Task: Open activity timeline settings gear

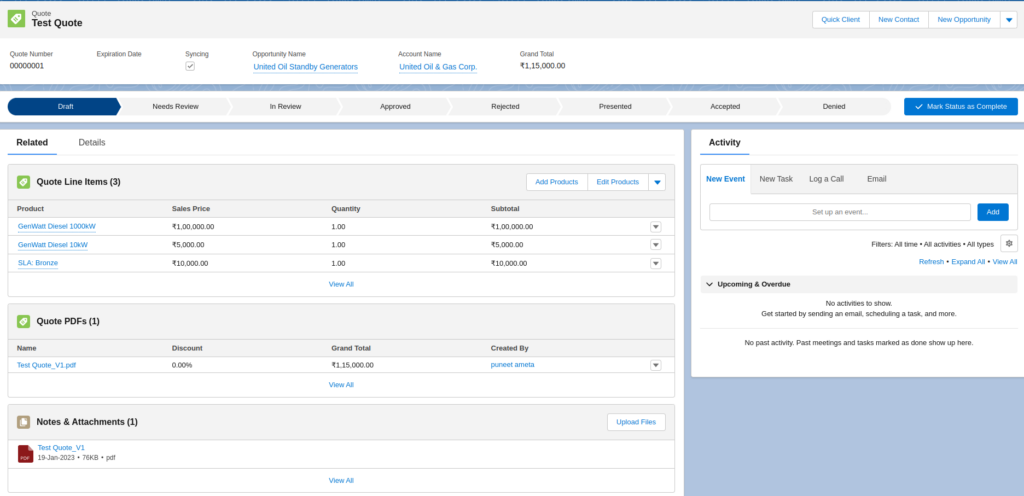Action: [x=1009, y=244]
